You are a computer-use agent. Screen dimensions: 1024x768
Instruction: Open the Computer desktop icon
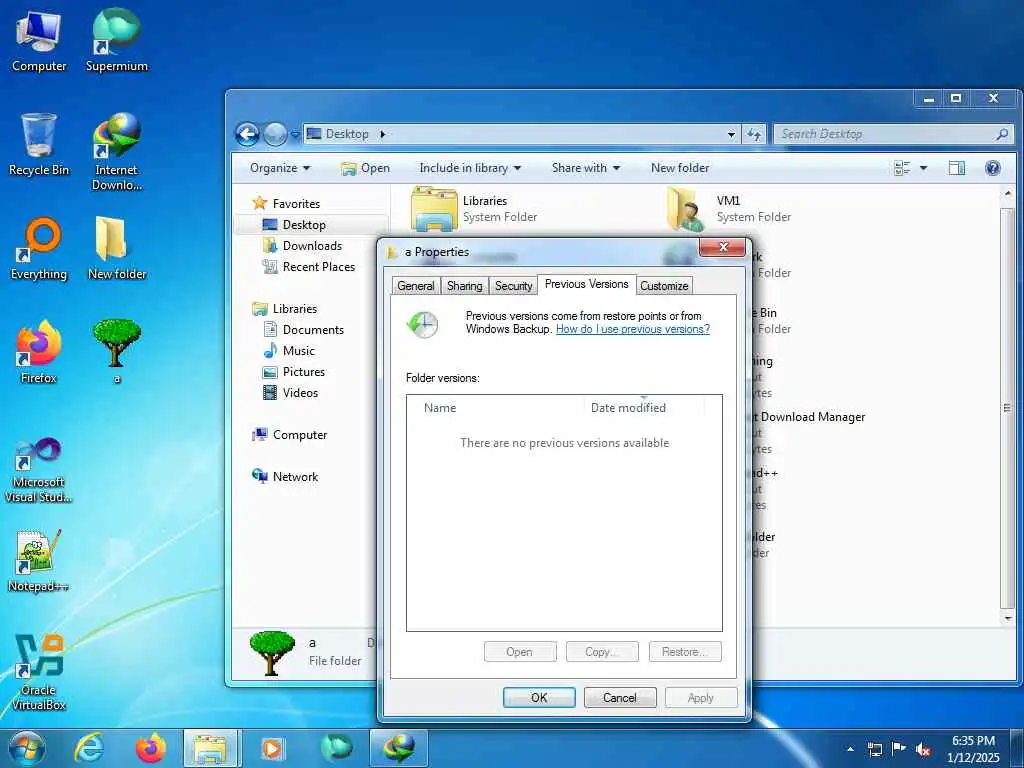pos(39,42)
